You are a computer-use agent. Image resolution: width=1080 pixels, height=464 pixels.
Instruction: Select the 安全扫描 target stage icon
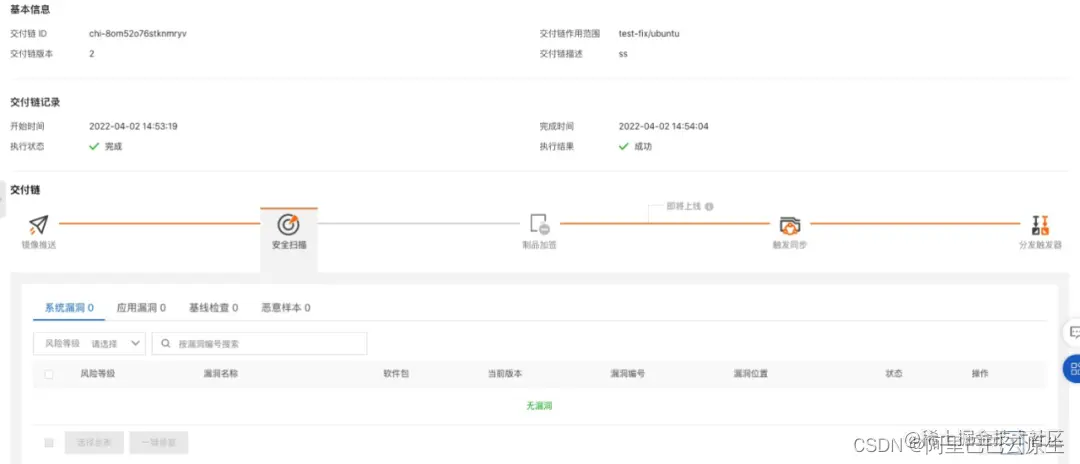tap(288, 224)
